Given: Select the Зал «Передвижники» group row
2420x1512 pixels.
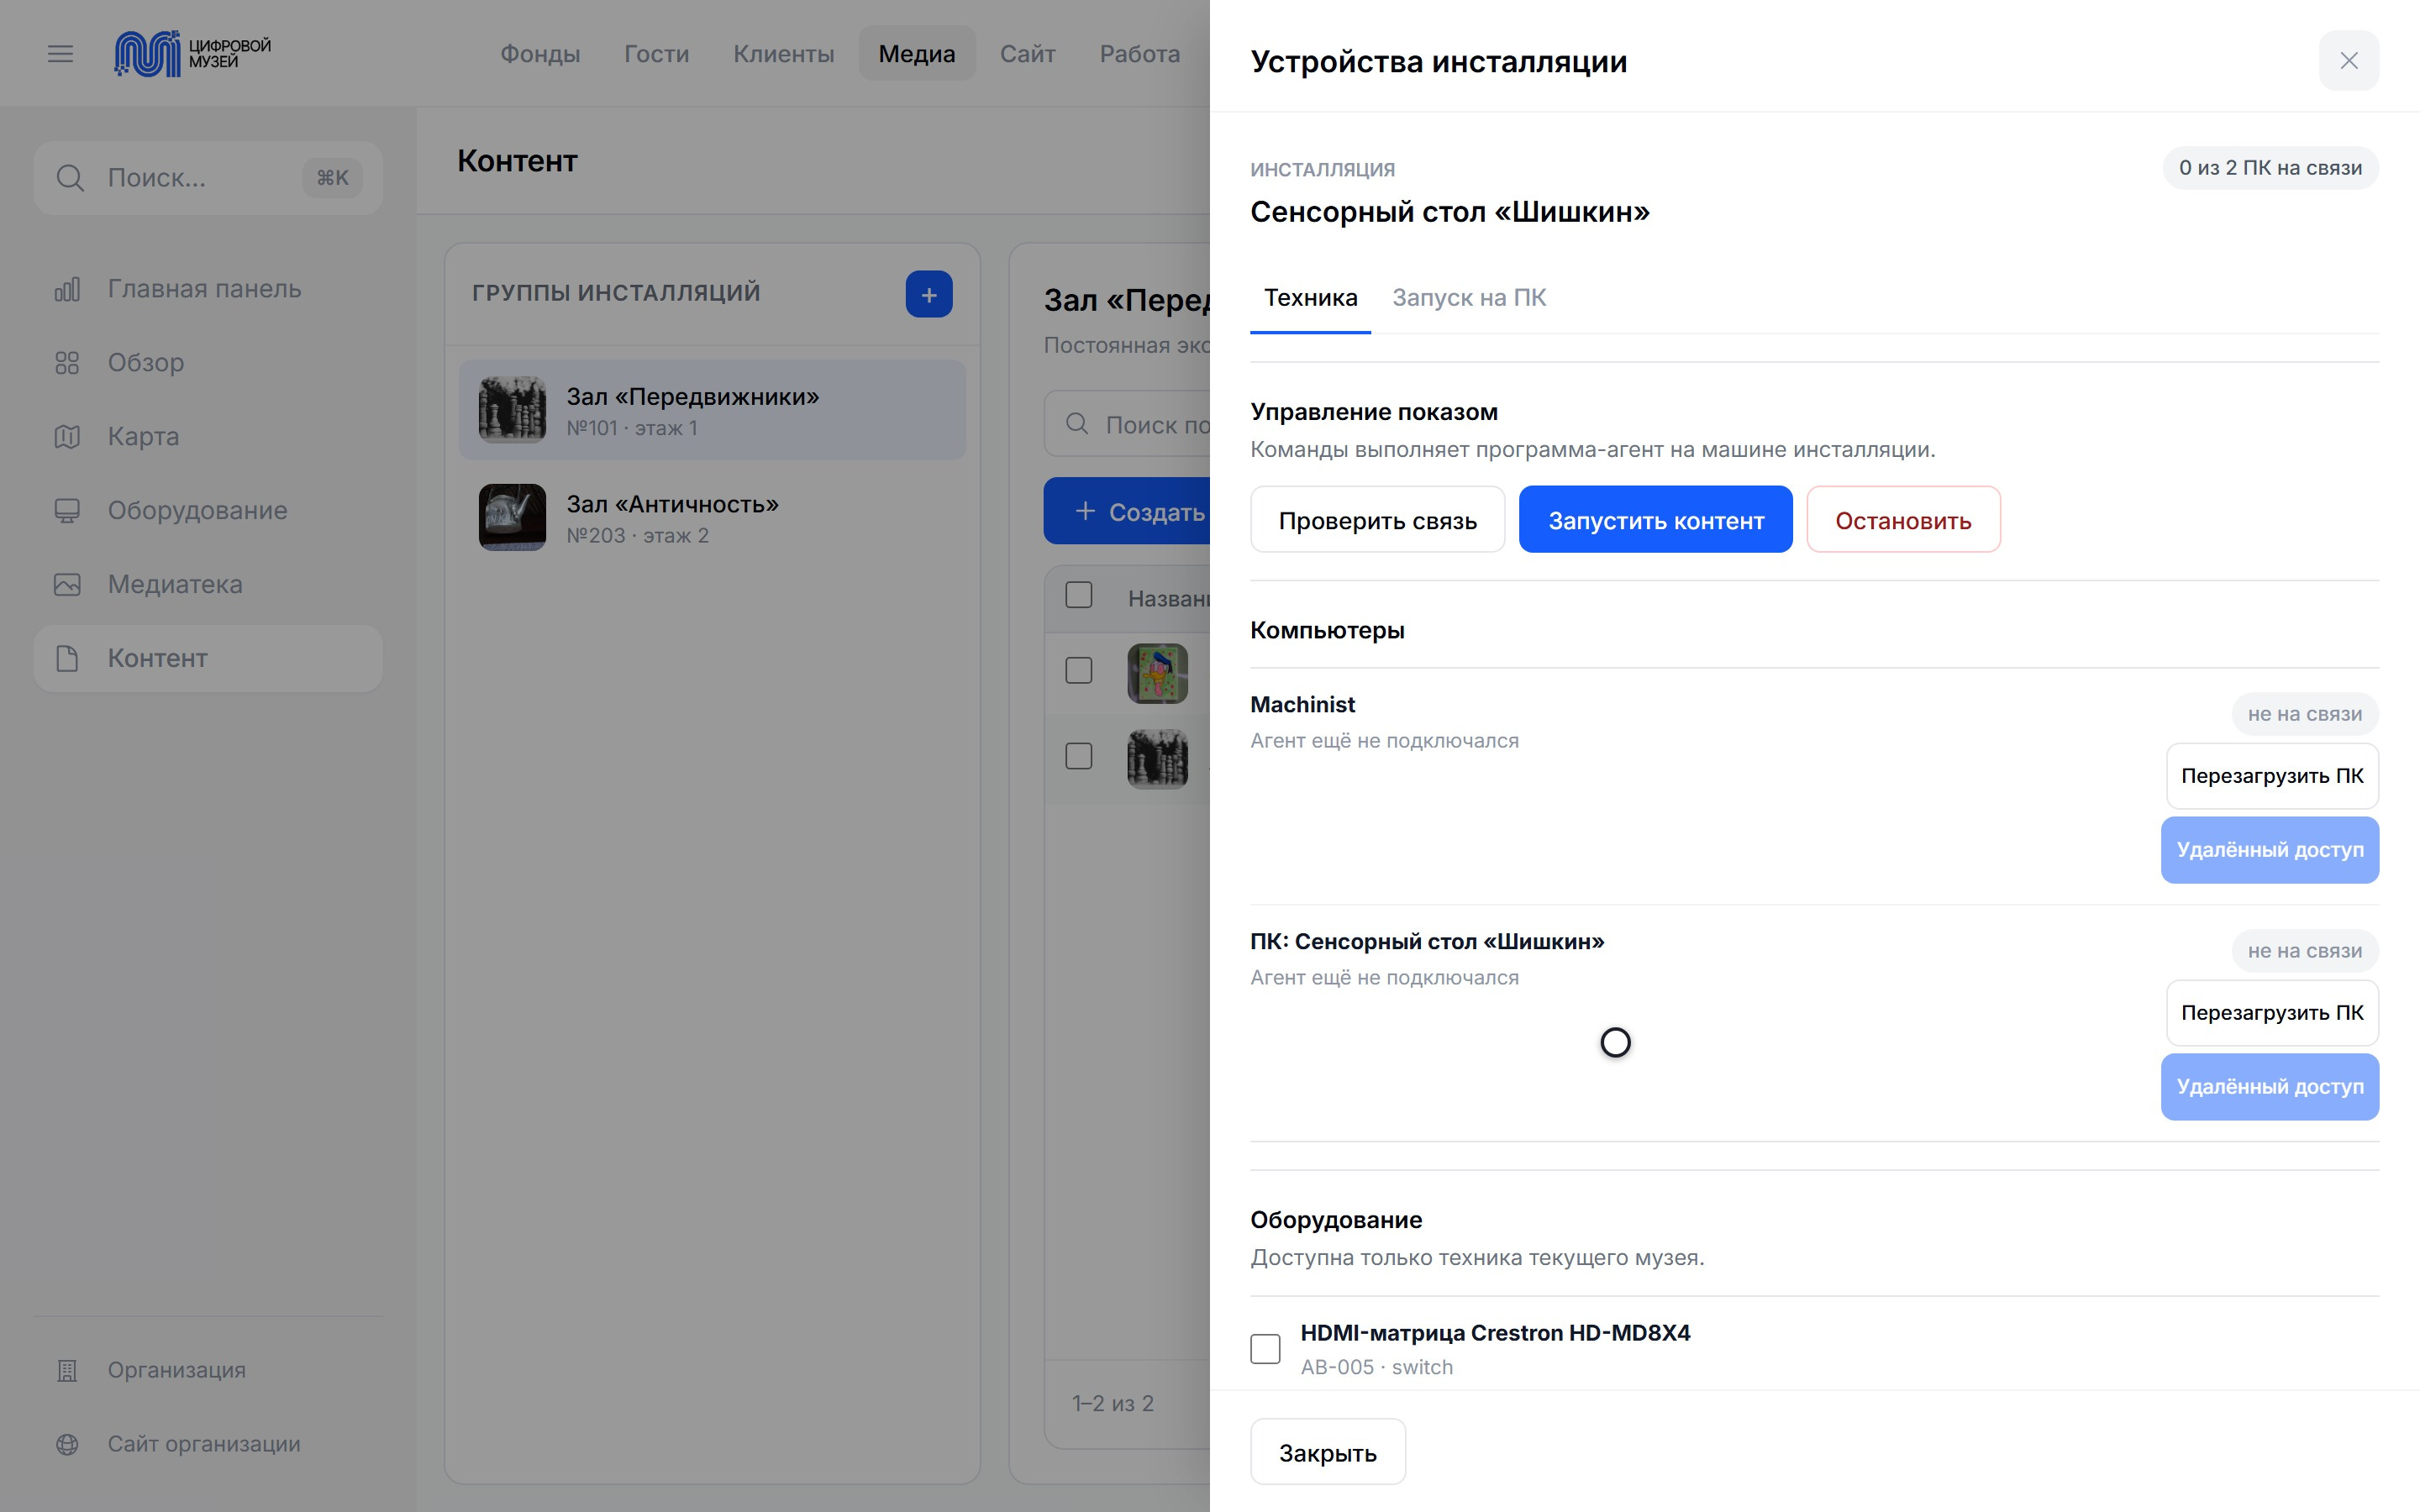Looking at the screenshot, I should (x=712, y=411).
